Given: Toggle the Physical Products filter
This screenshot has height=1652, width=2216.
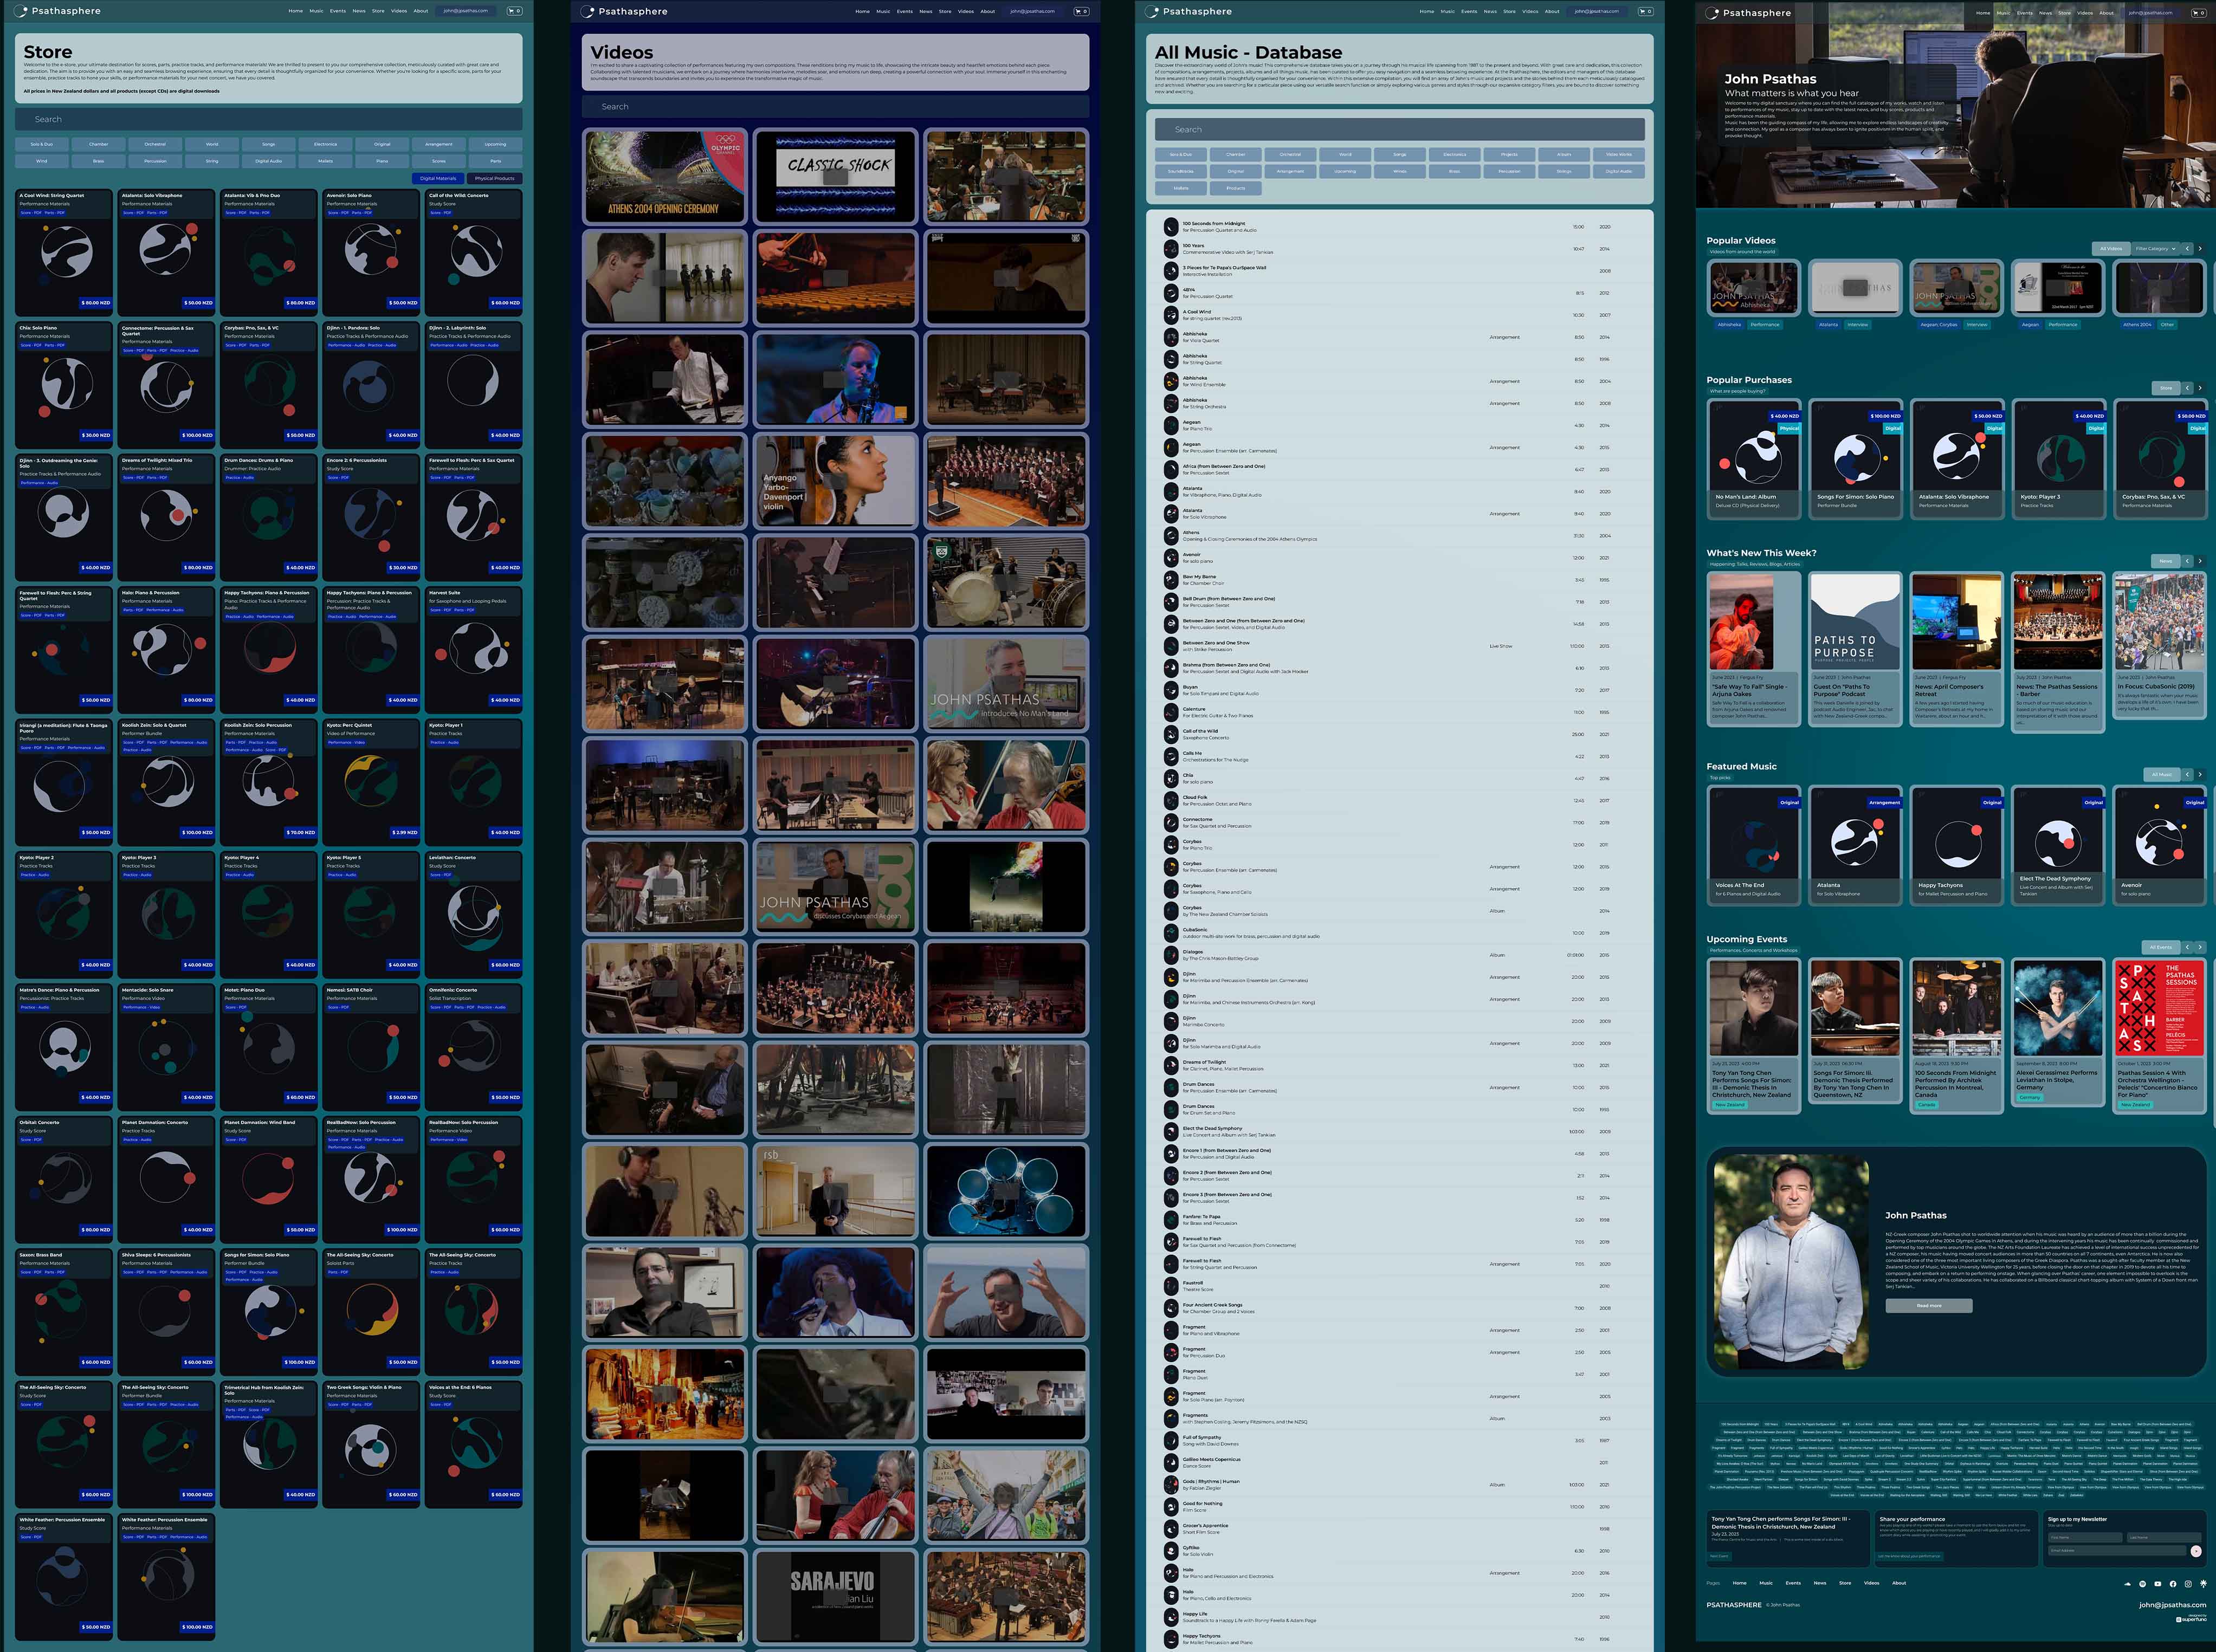Looking at the screenshot, I should click(494, 178).
